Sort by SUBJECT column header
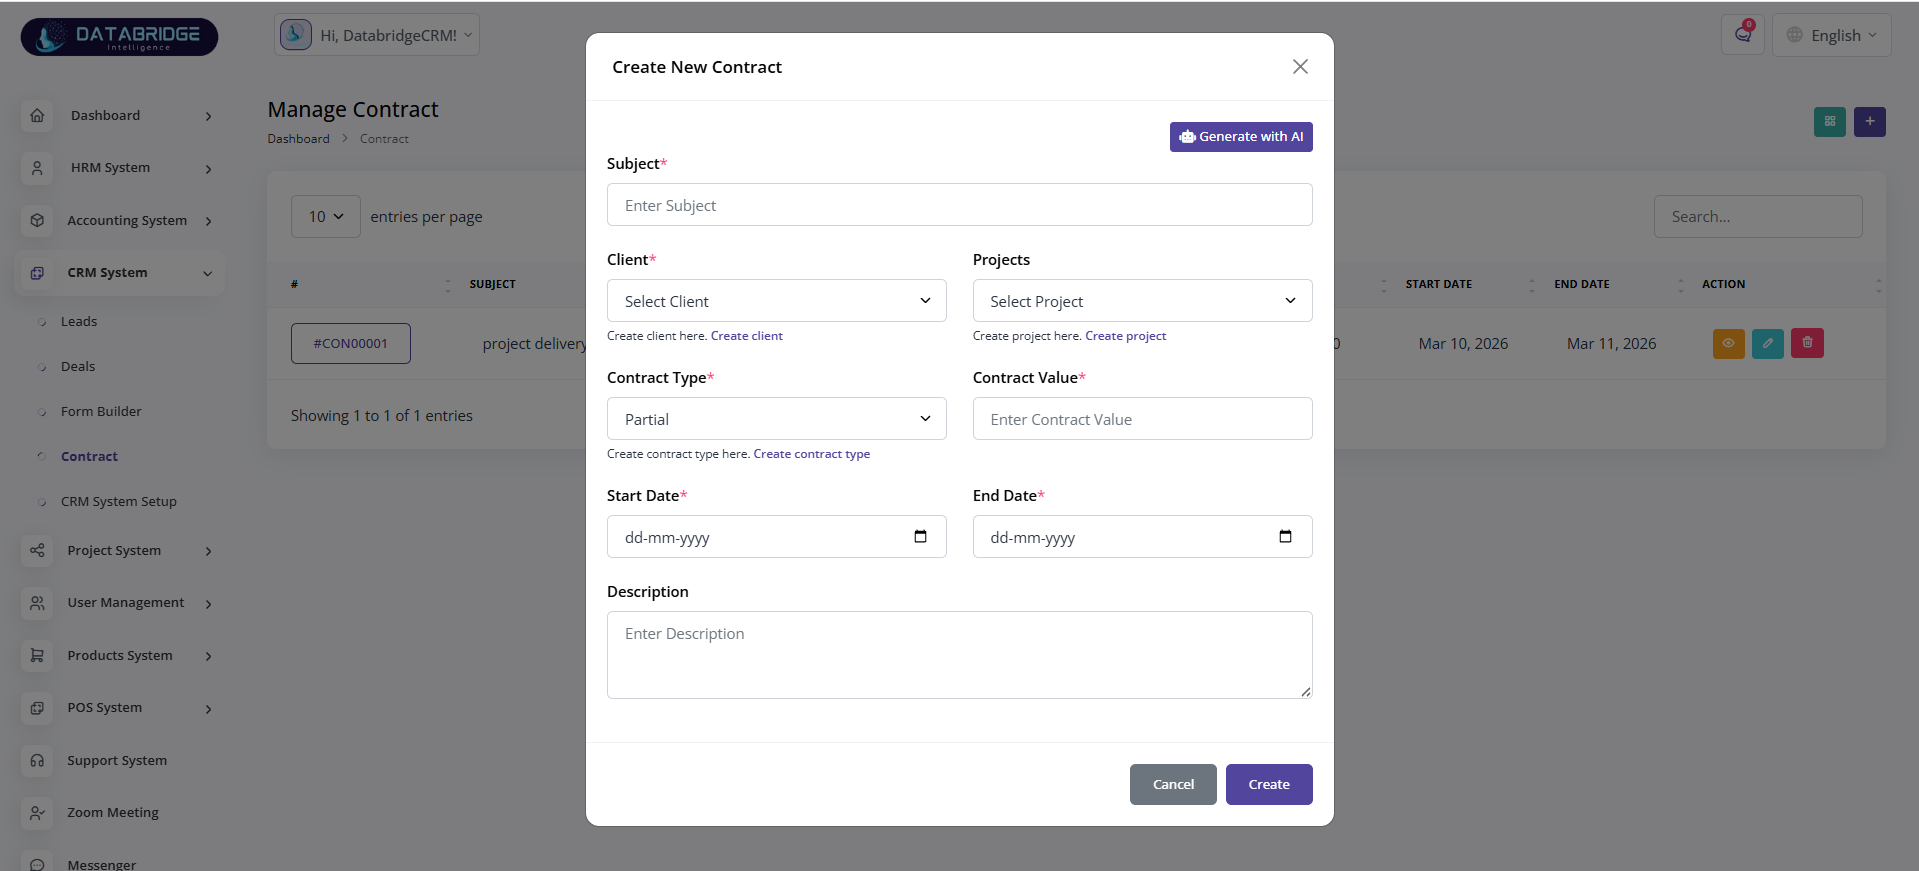The height and width of the screenshot is (871, 1919). coord(493,284)
